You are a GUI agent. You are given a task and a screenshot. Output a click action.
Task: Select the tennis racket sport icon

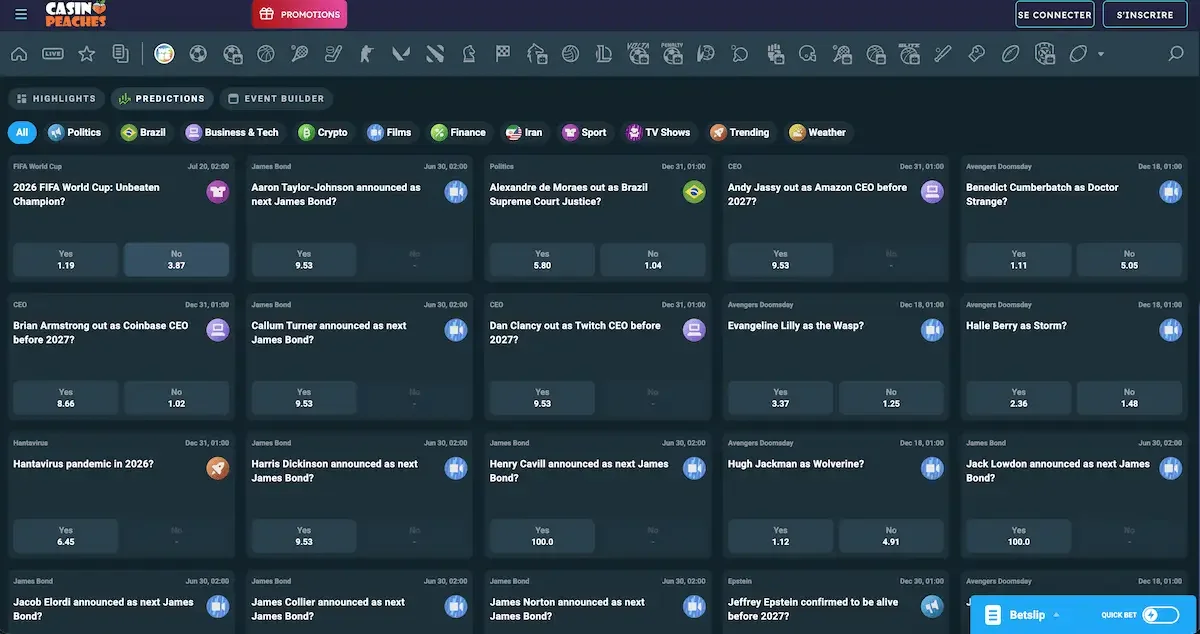click(300, 54)
